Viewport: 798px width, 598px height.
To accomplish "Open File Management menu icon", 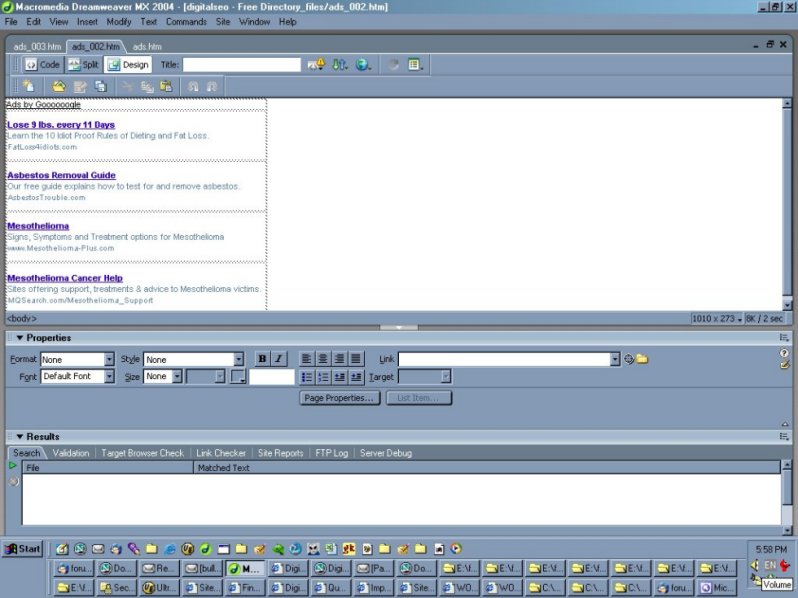I will coord(339,65).
